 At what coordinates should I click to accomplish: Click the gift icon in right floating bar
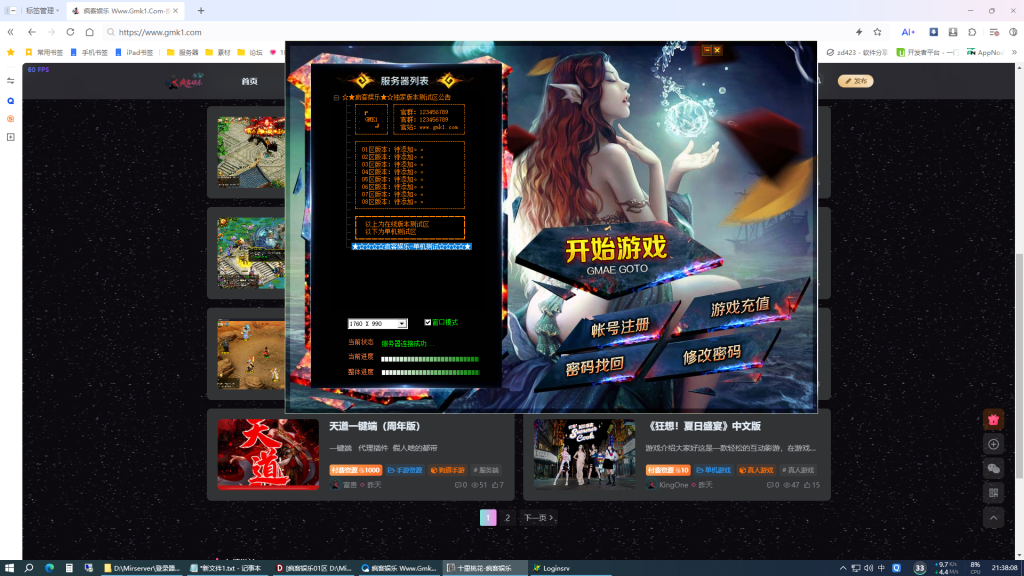[x=993, y=420]
